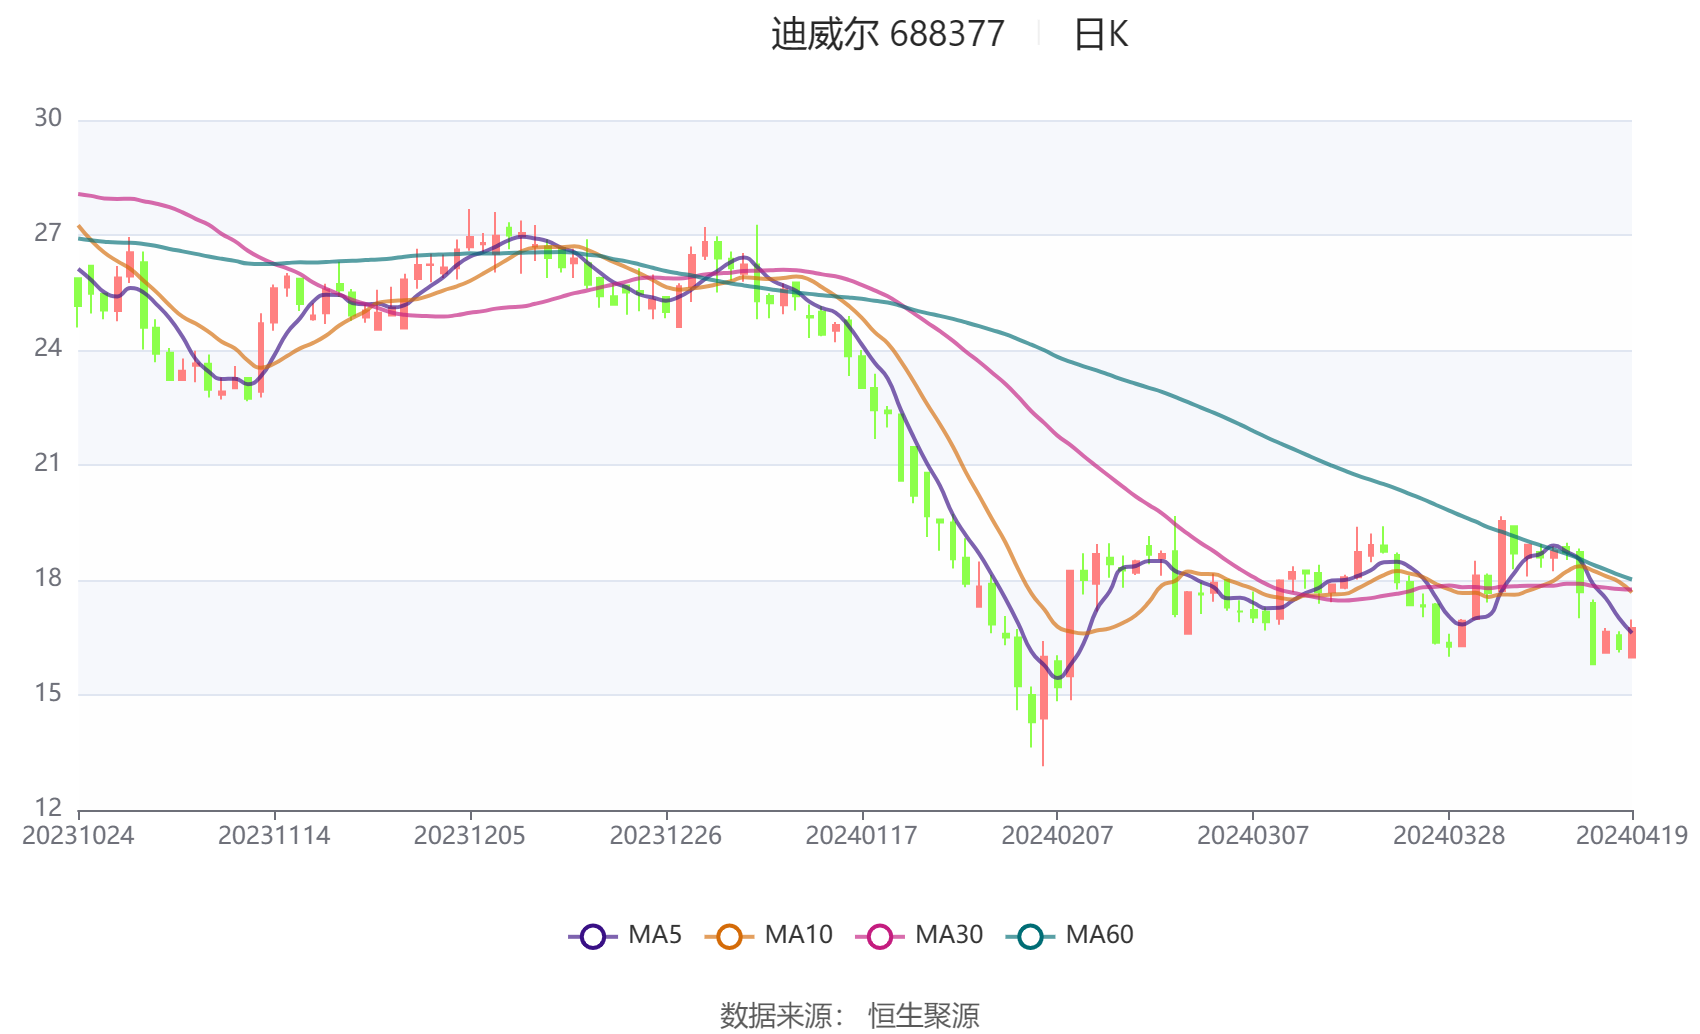The height and width of the screenshot is (1034, 1700).
Task: Select the 20231205 date axis label
Action: point(470,836)
